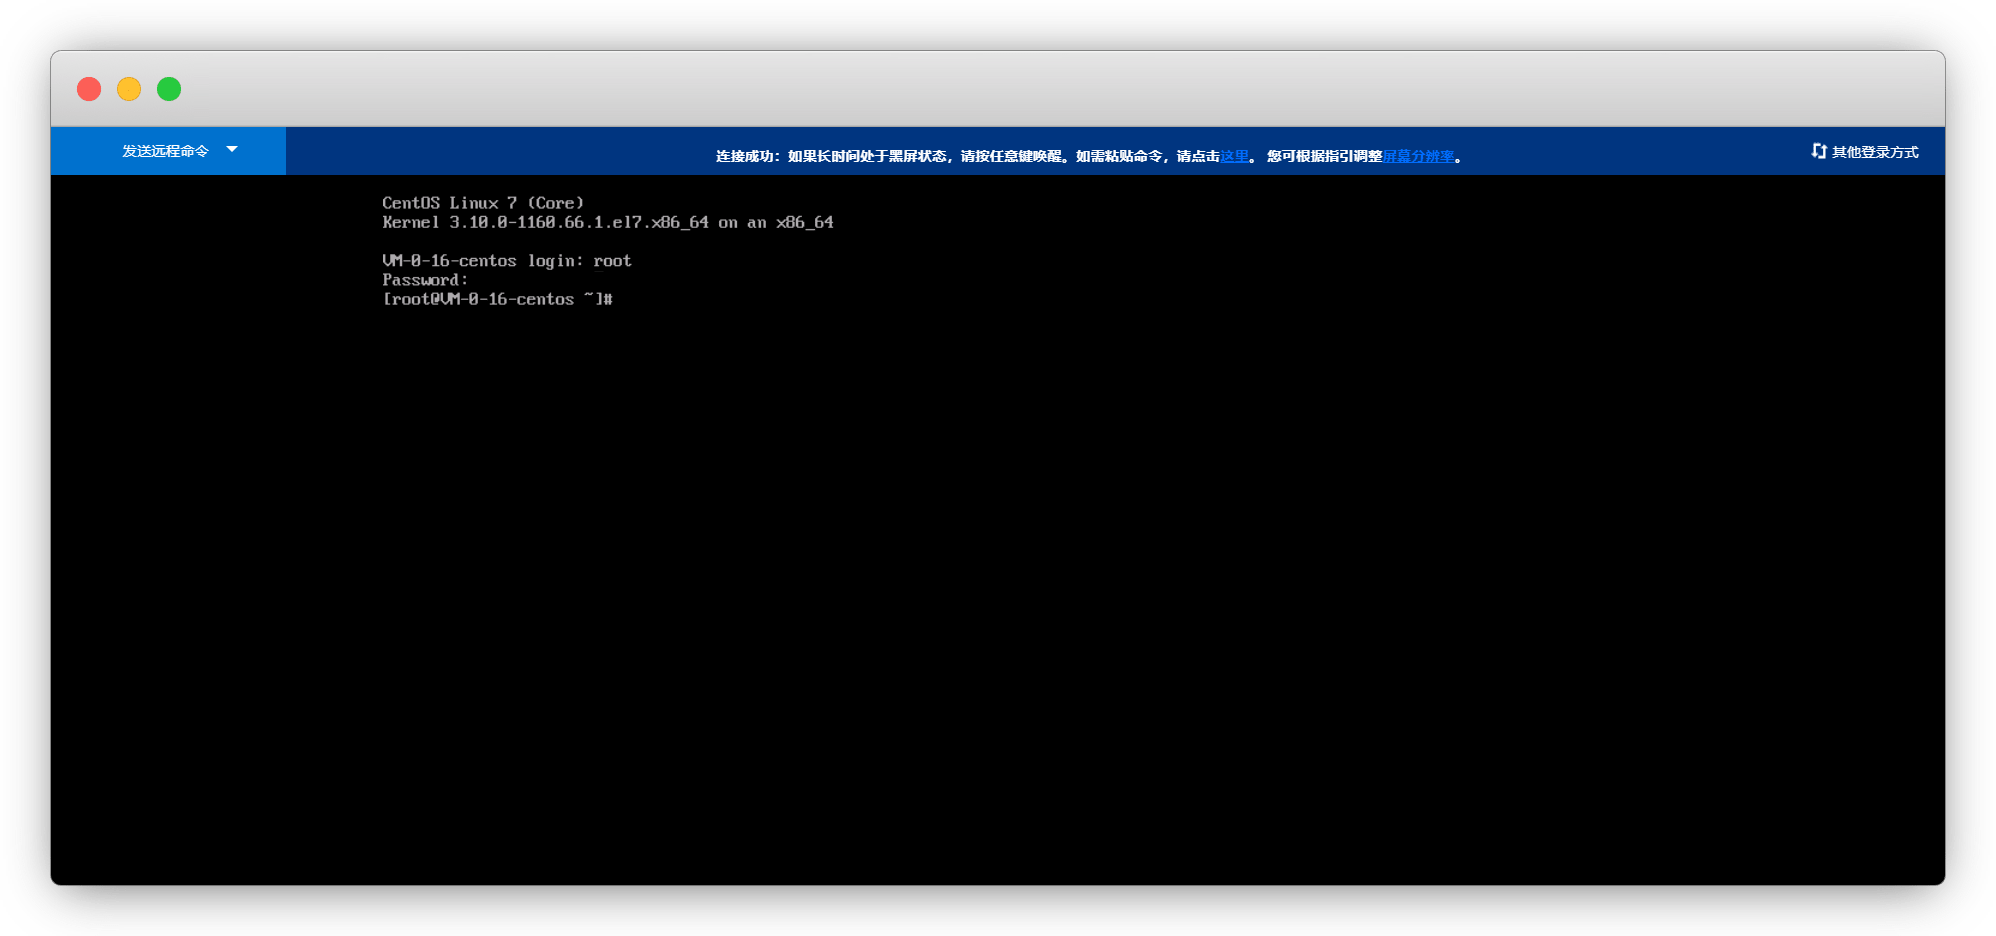Click the 这里 link to paste commands

pos(1234,156)
